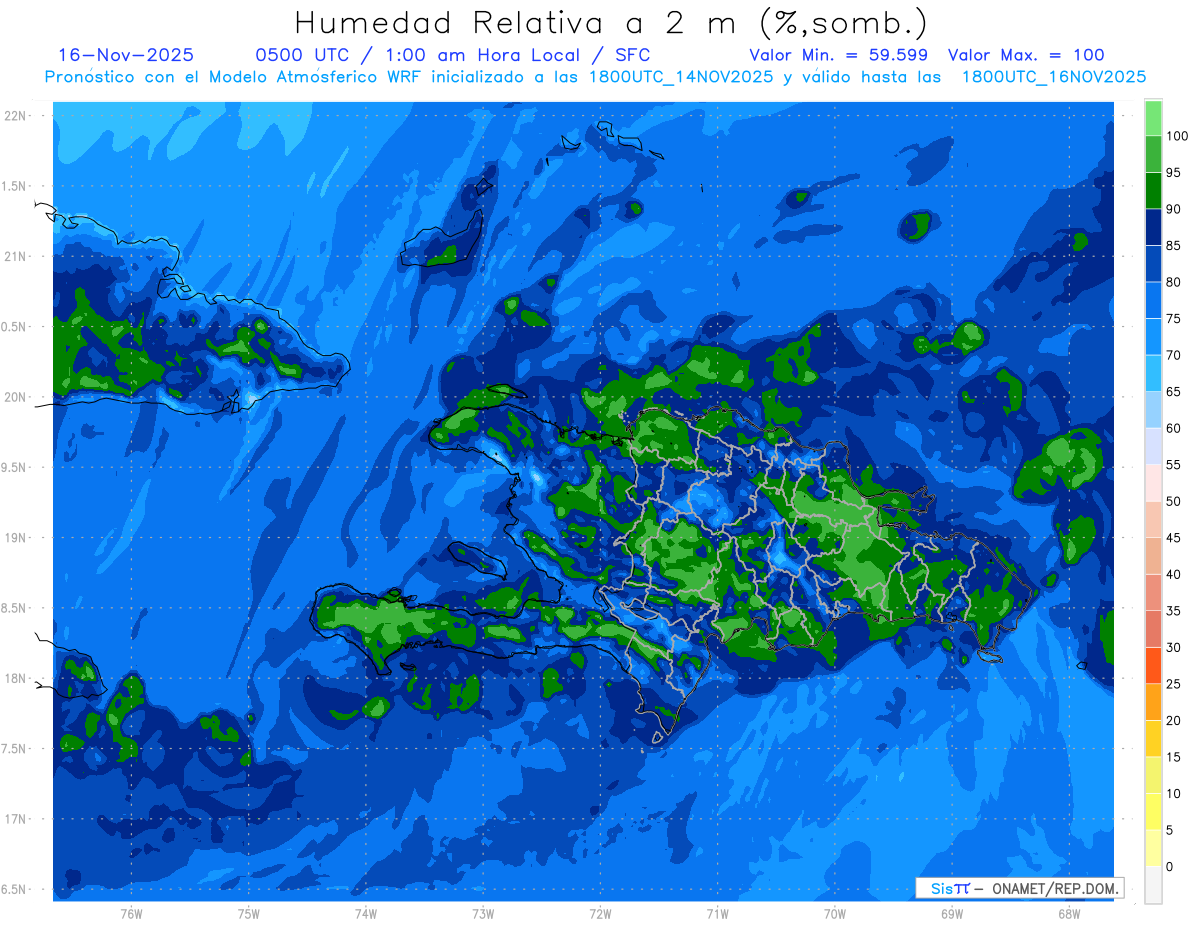This screenshot has width=1200, height=927.
Task: Click the '75W' longitude label
Action: [249, 914]
